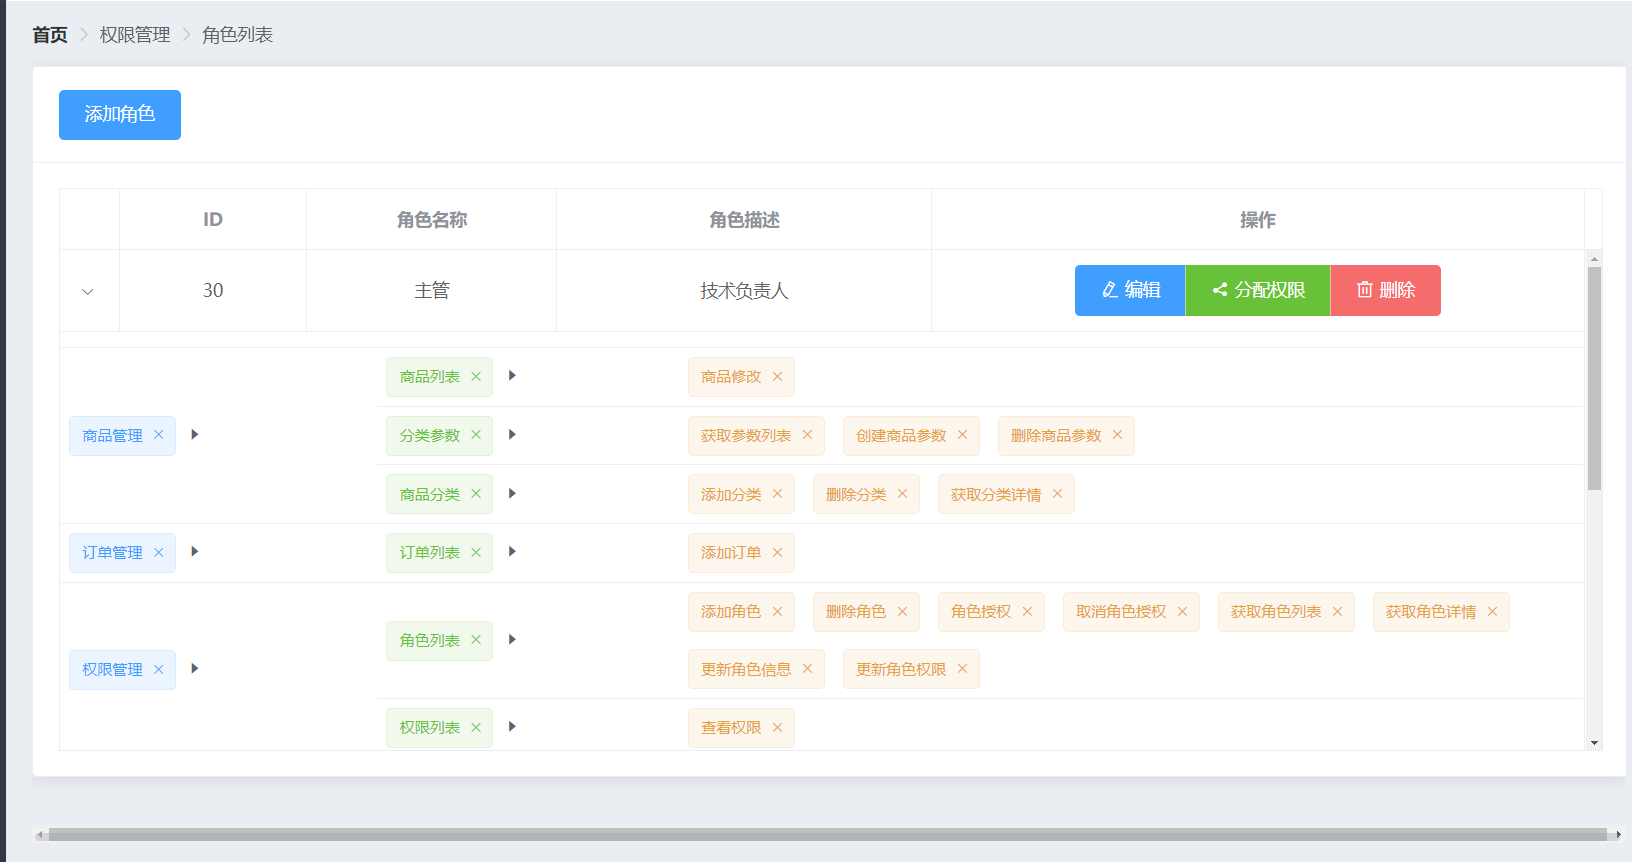The image size is (1632, 862).
Task: Click the arrow next to 权限管理
Action: (x=195, y=669)
